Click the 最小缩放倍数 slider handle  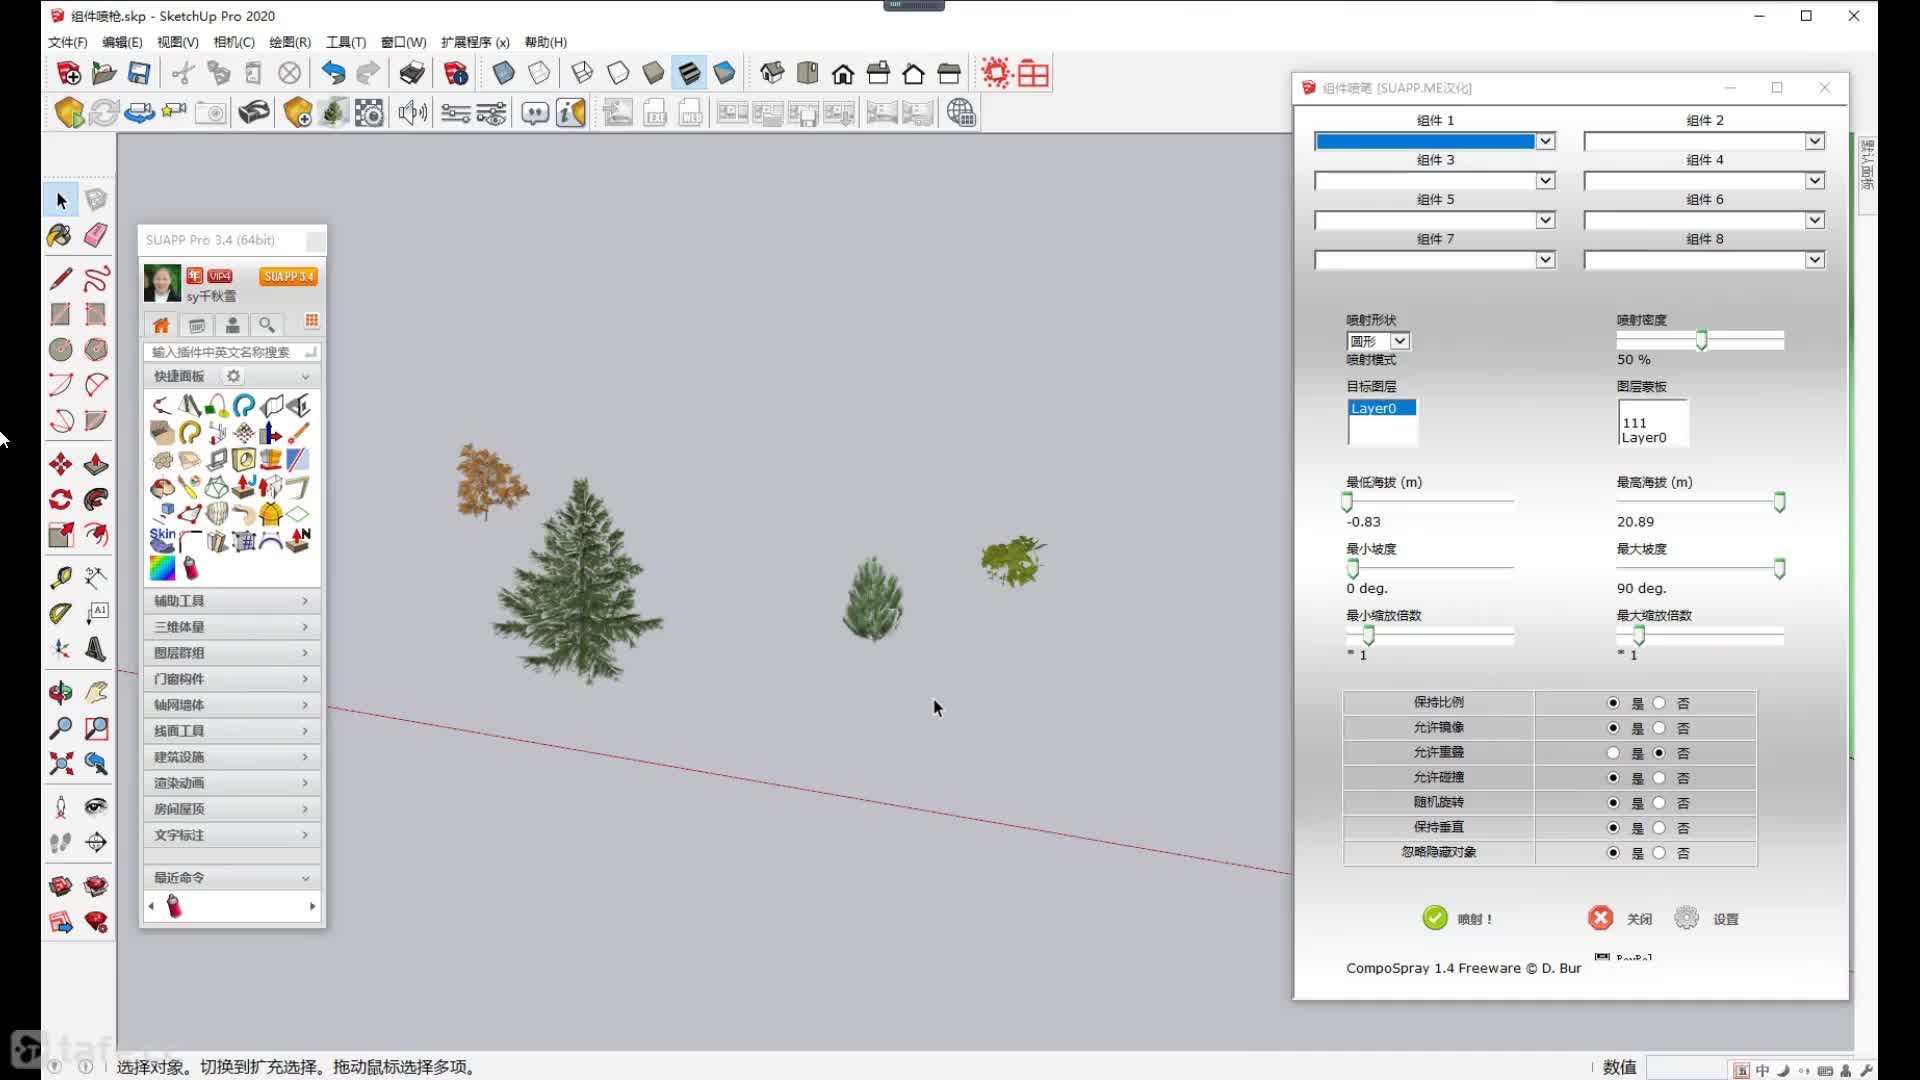[x=1368, y=635]
